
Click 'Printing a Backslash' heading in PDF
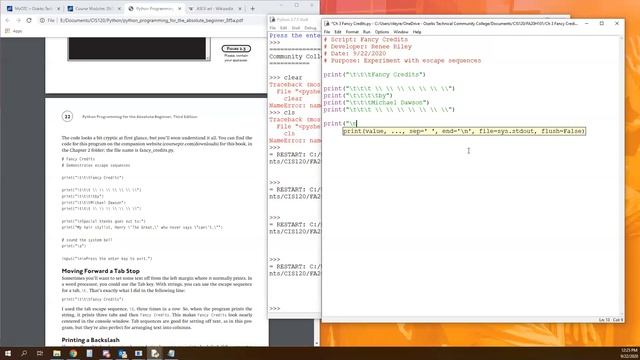pos(91,340)
